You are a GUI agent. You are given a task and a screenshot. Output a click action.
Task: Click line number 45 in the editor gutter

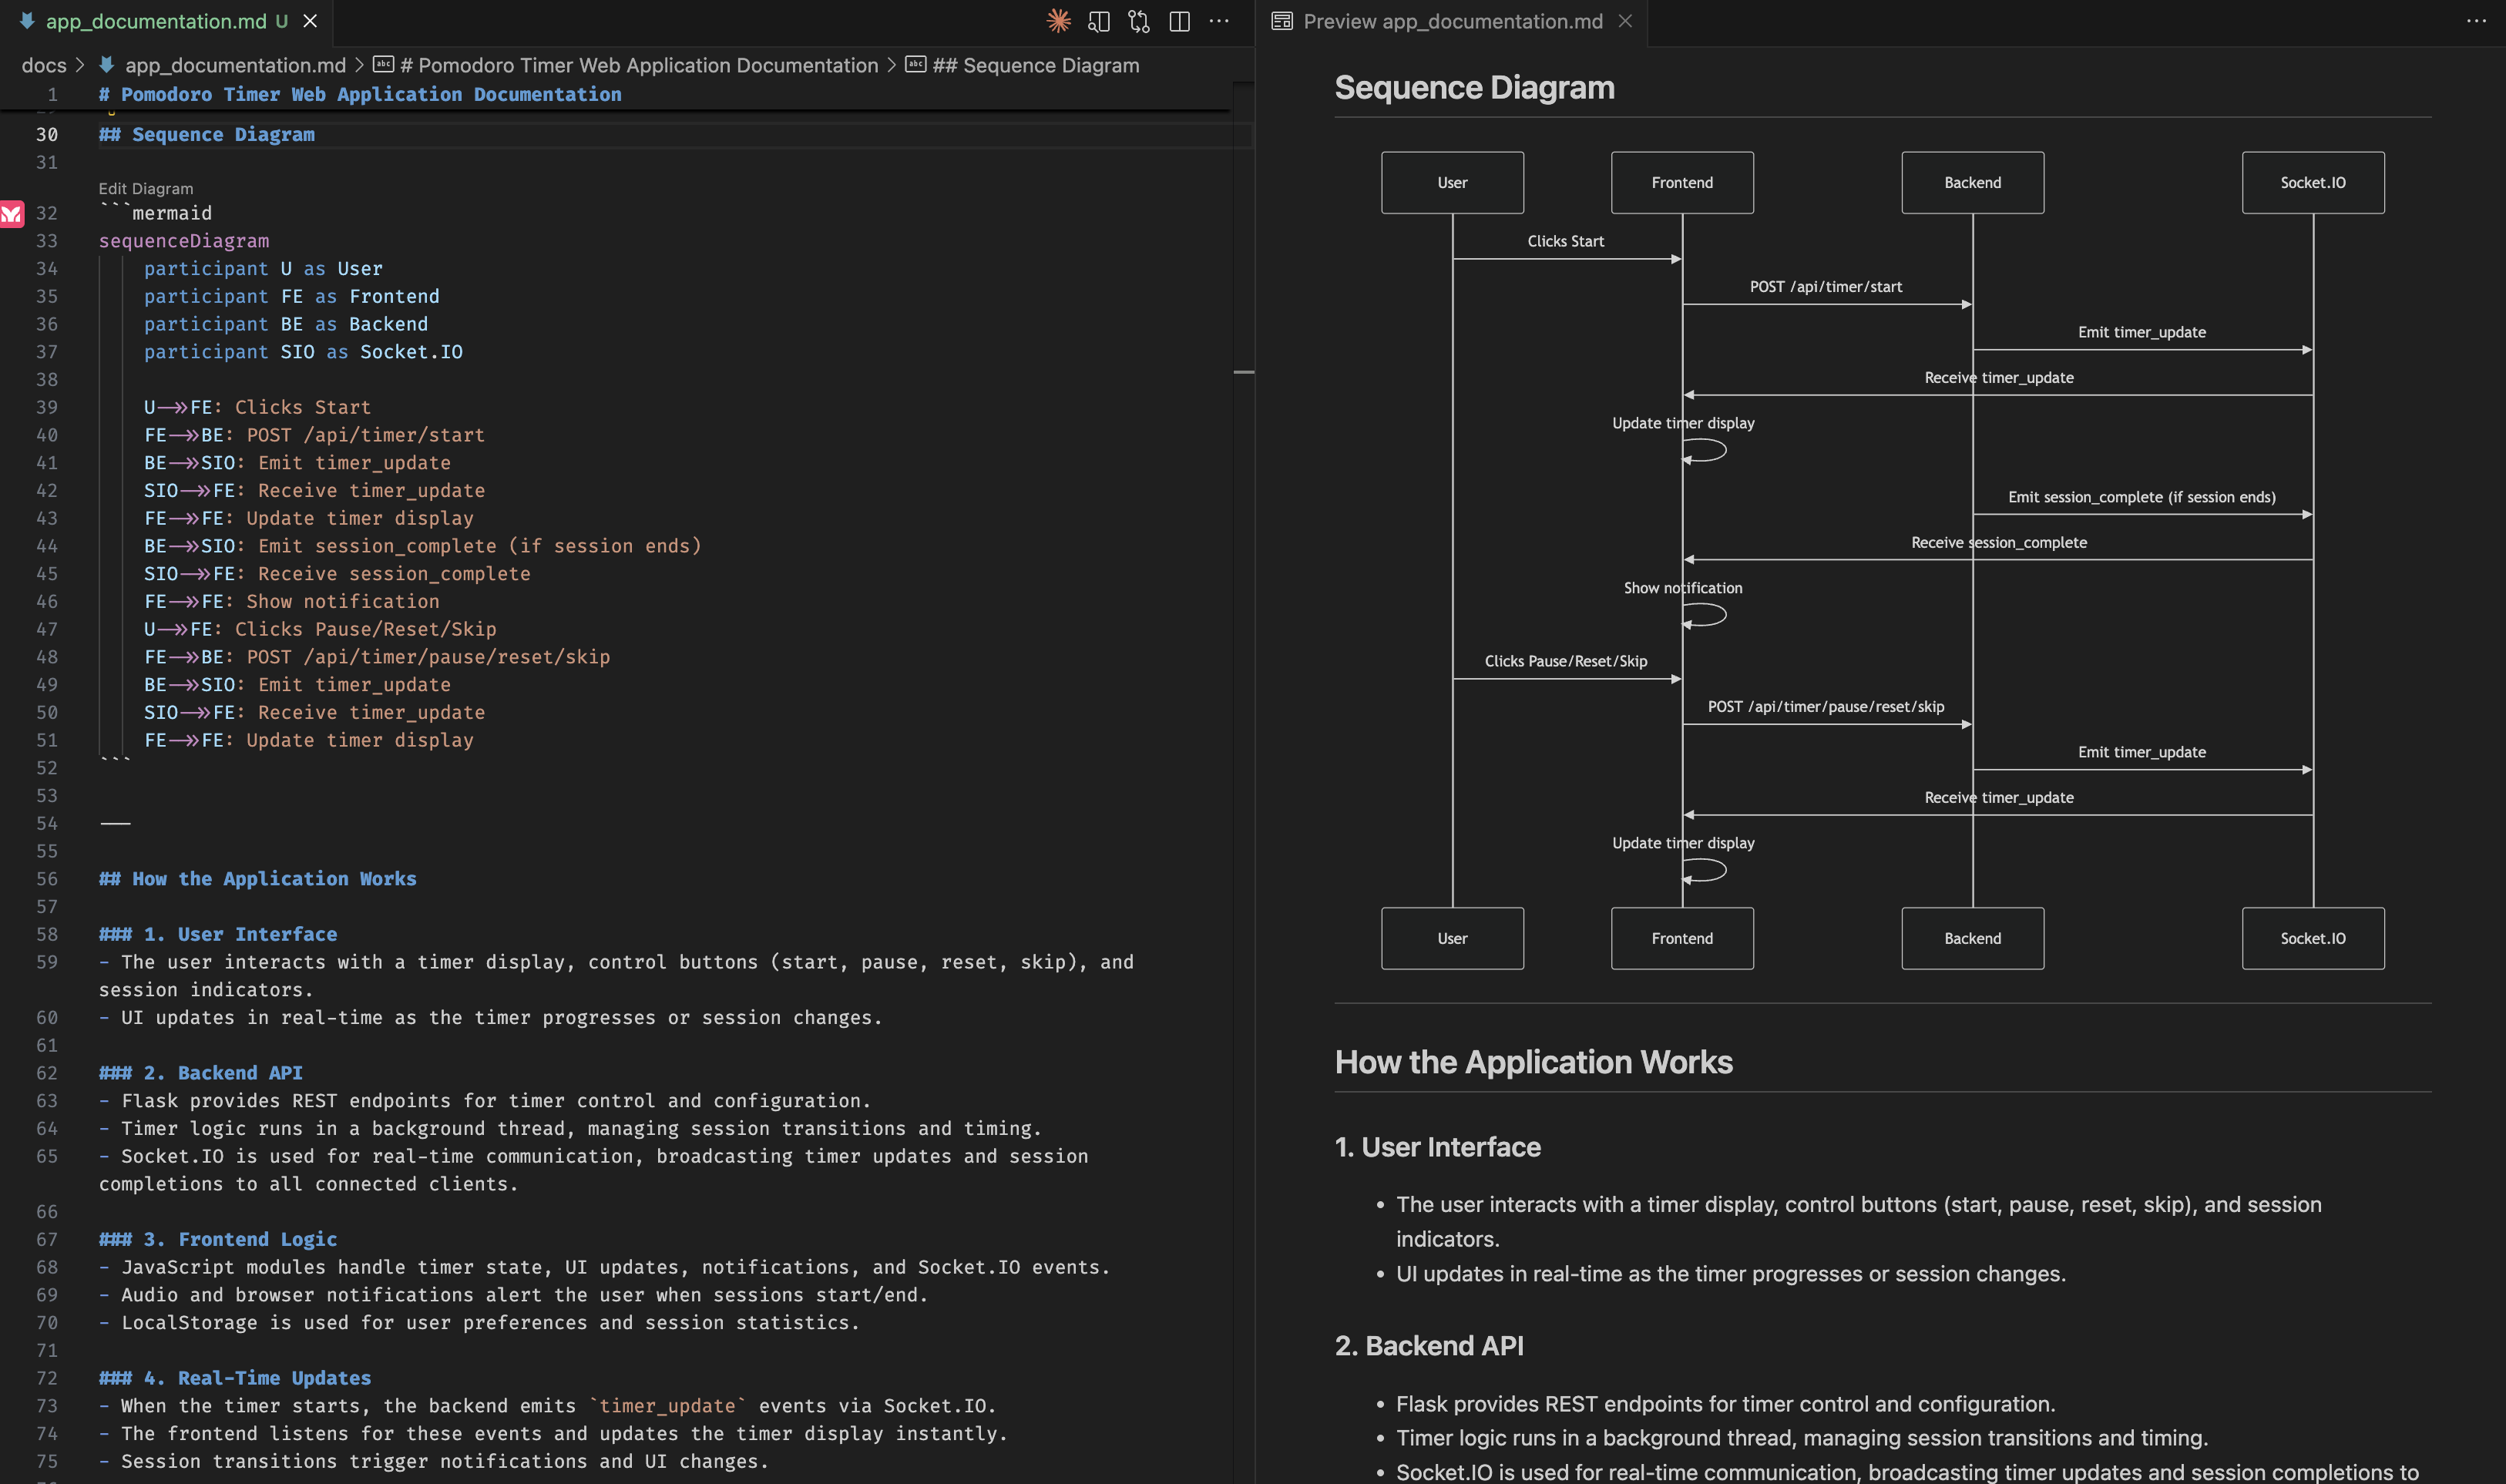click(x=47, y=573)
